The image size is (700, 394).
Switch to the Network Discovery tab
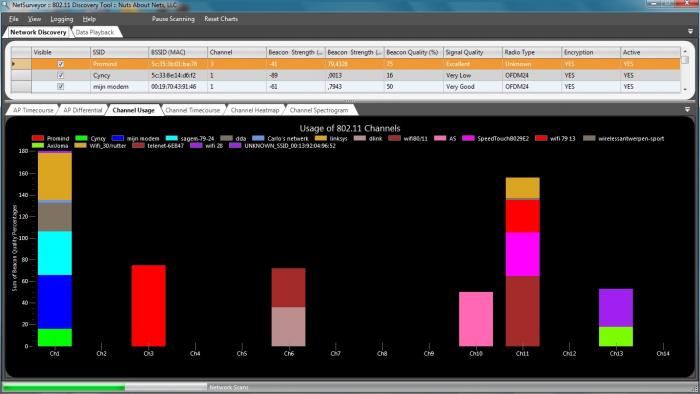(38, 32)
